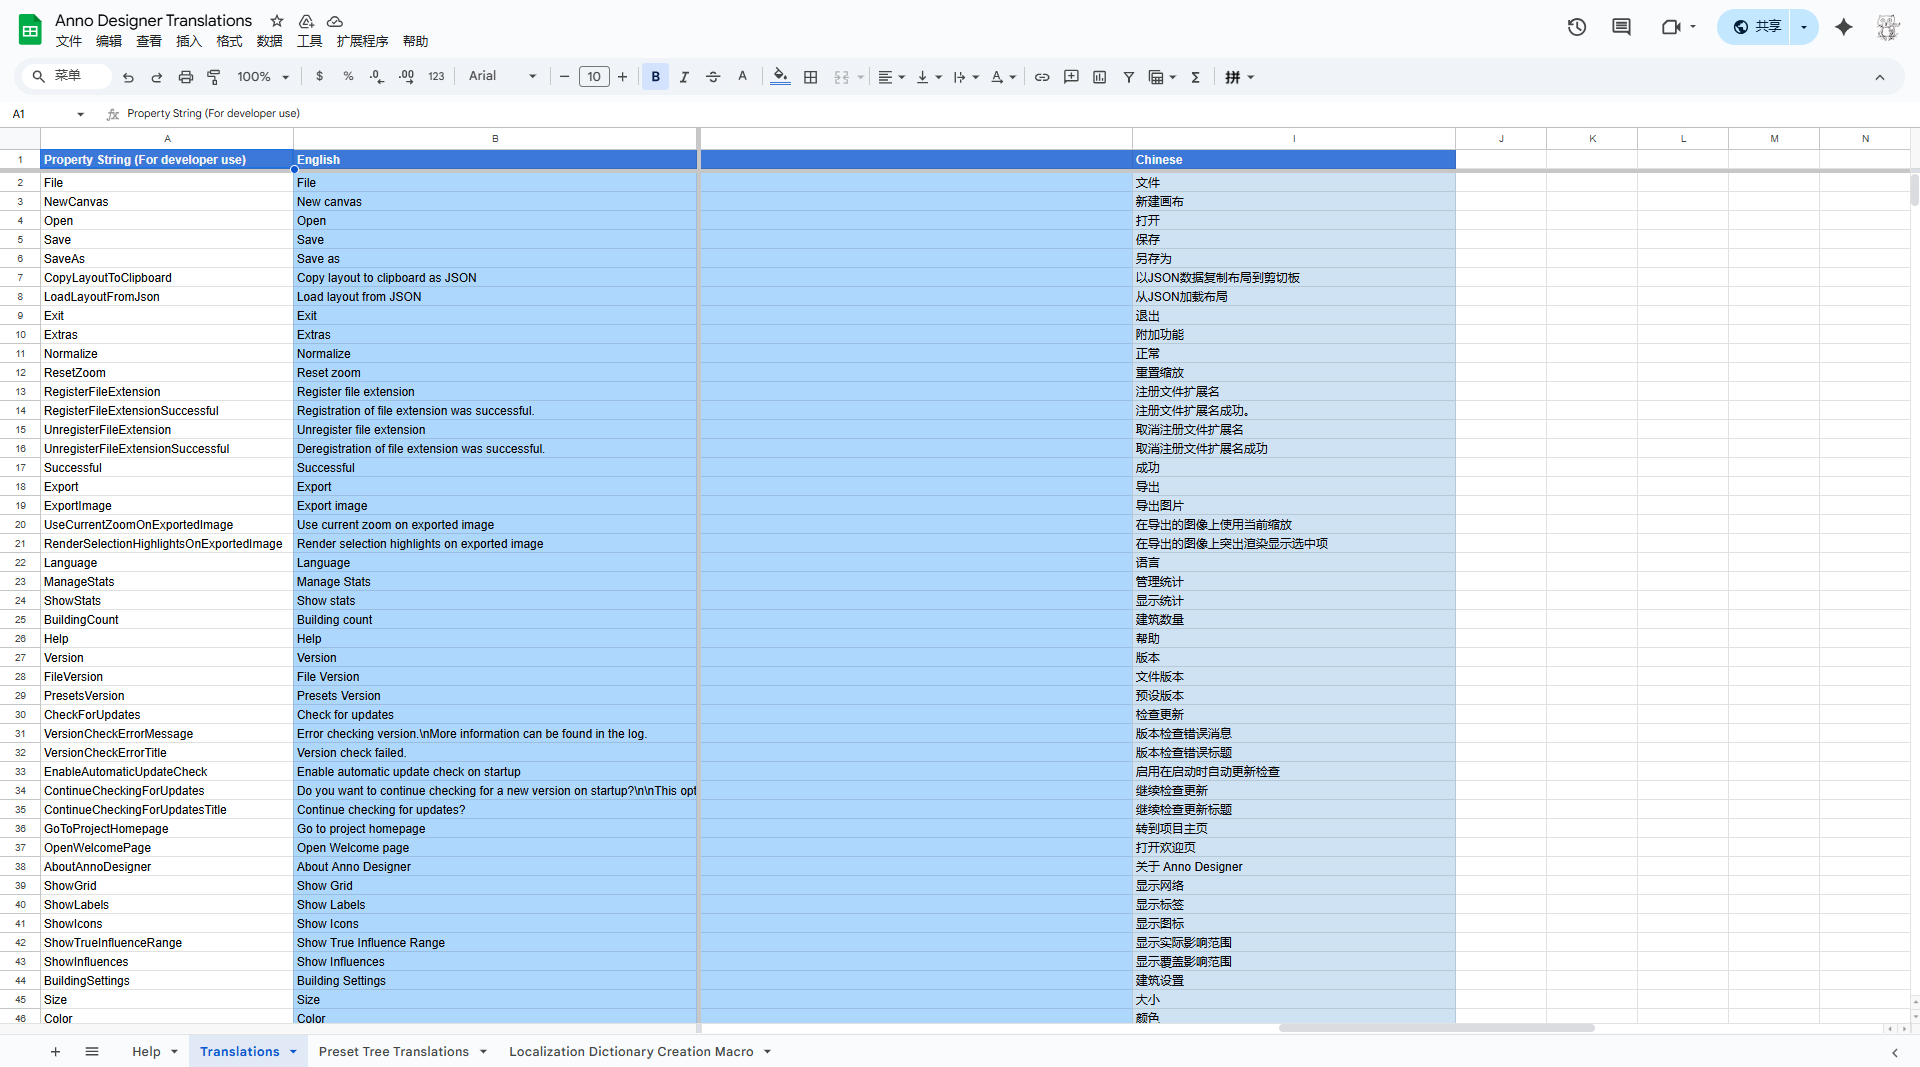1920x1067 pixels.
Task: Open the functions sigma icon
Action: pyautogui.click(x=1196, y=77)
